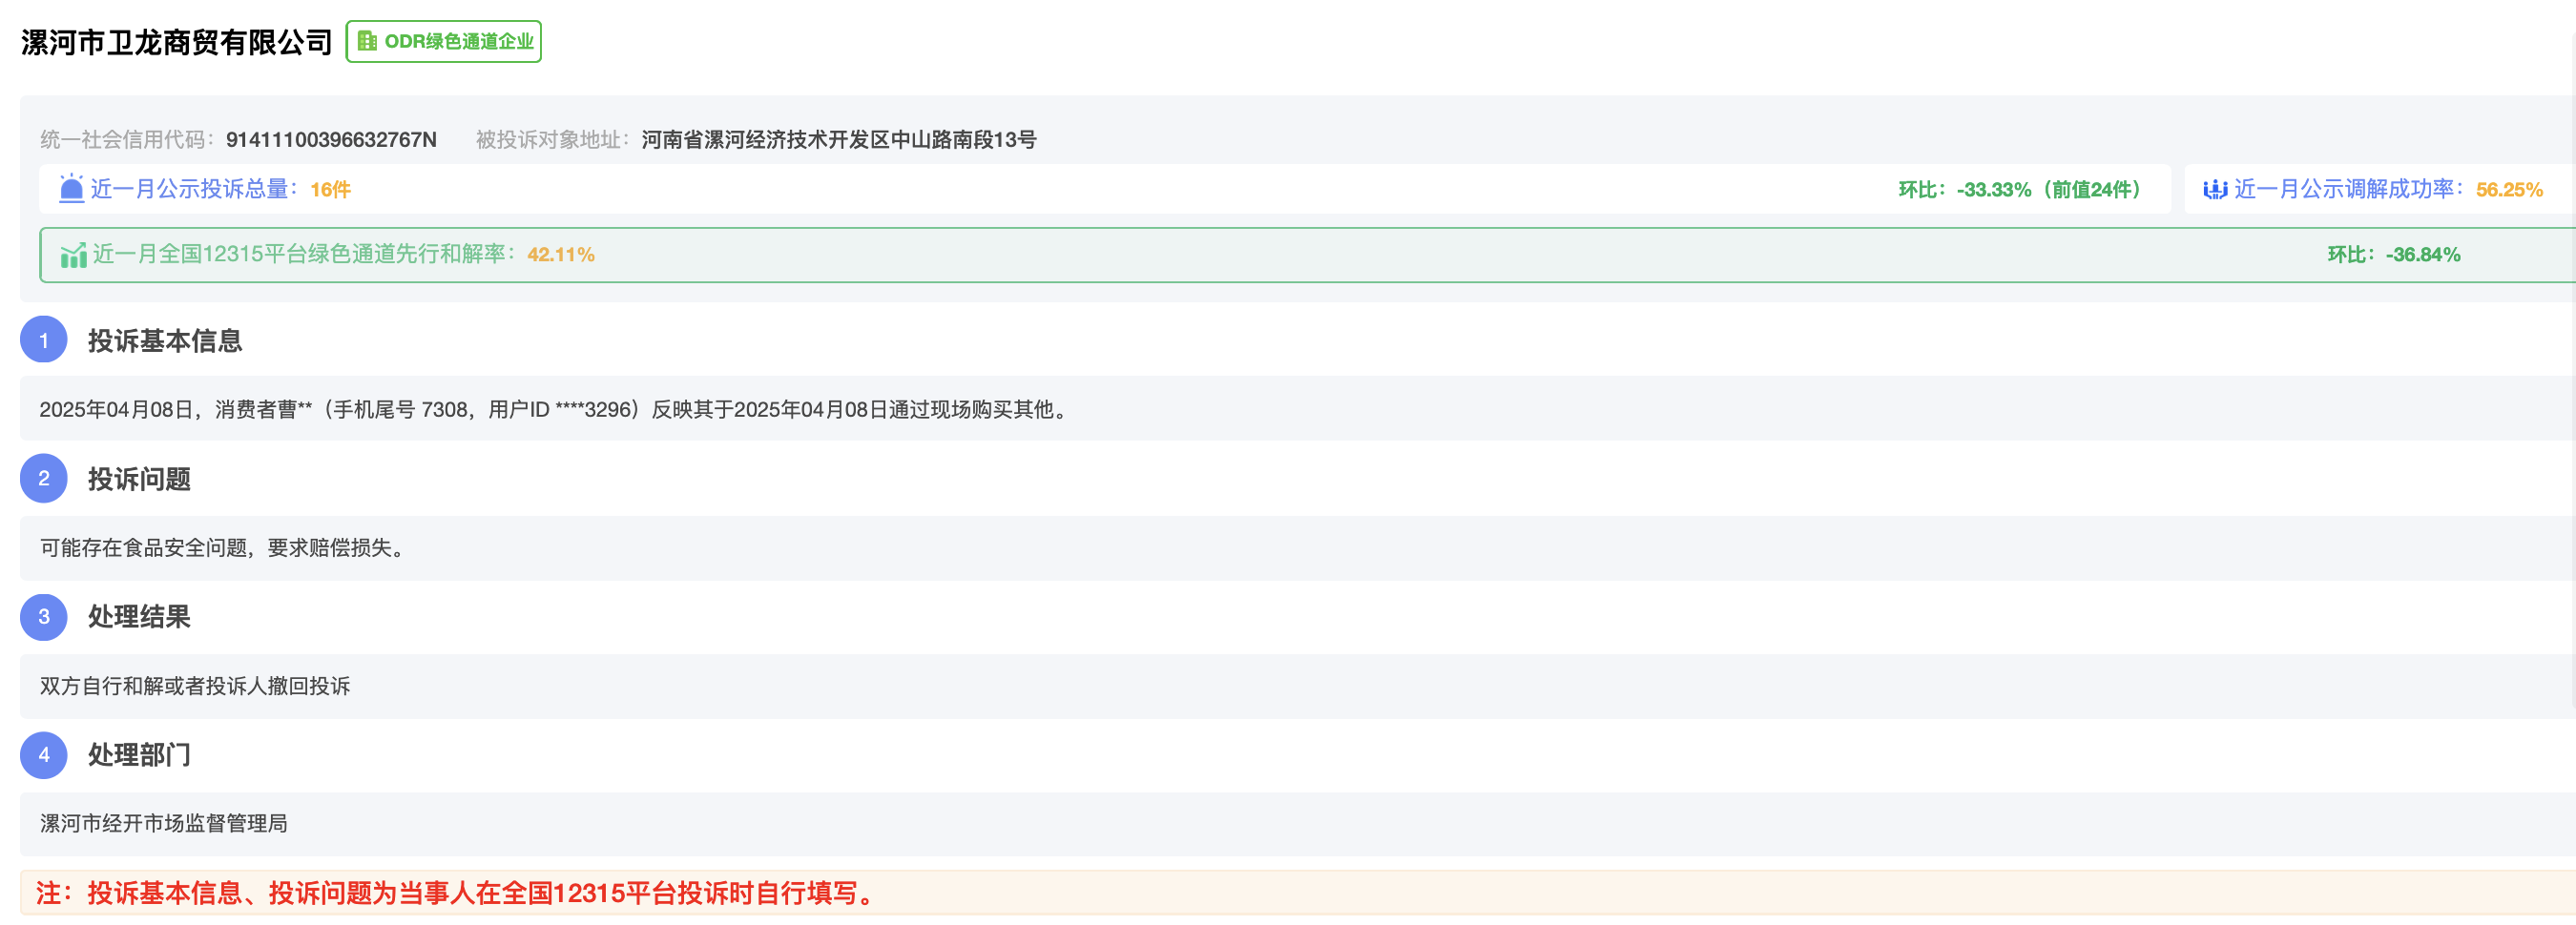Click the label 近一月公示调解成功率

tap(2349, 189)
